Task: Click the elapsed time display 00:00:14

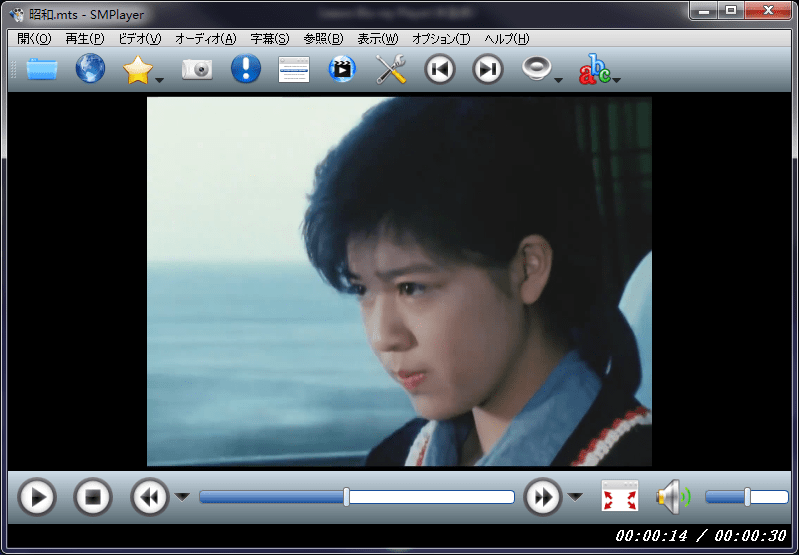Action: pos(651,536)
